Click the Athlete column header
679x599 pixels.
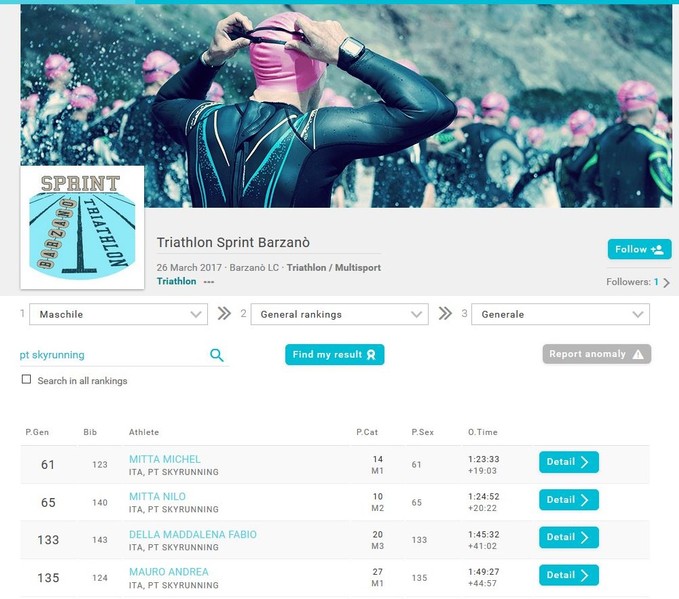(144, 432)
